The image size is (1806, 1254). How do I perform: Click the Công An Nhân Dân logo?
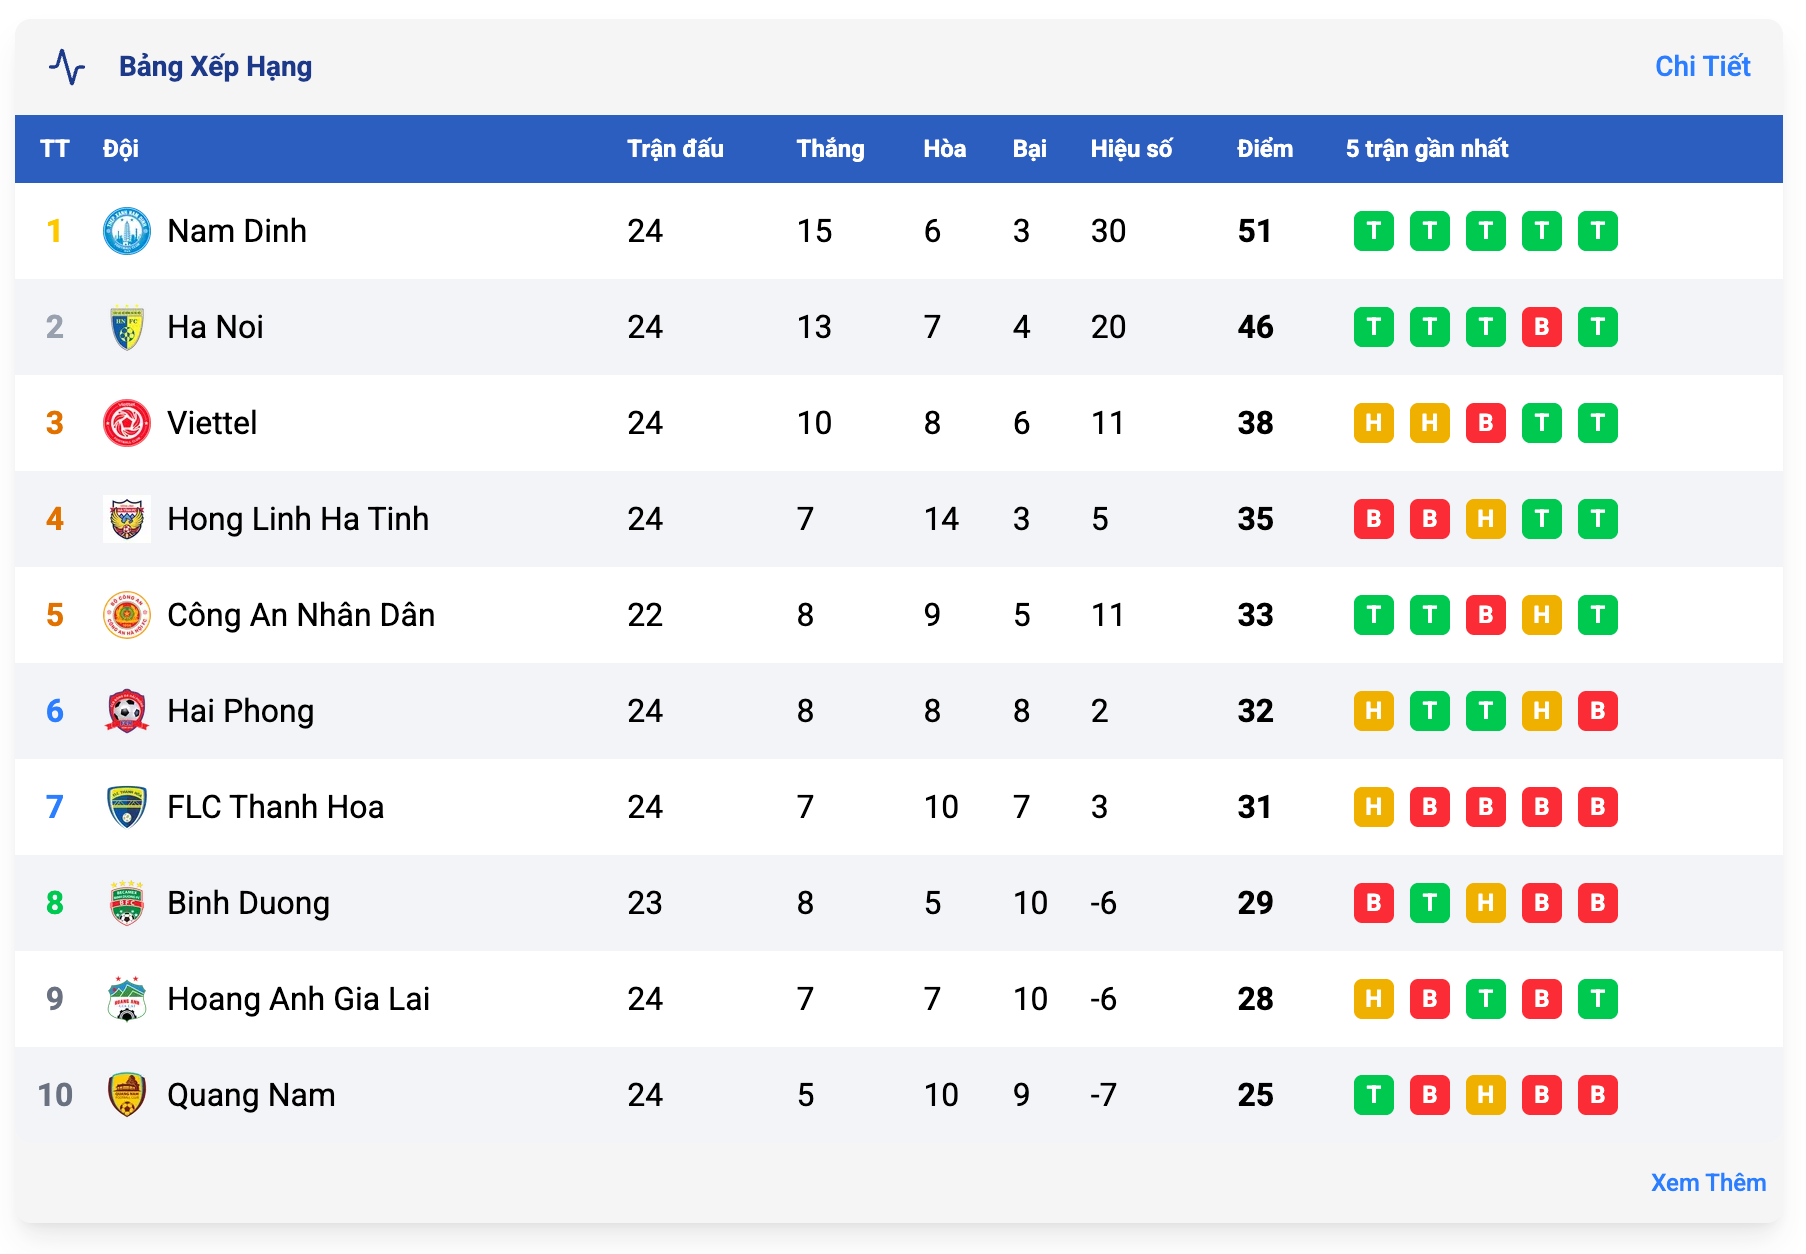click(x=127, y=615)
